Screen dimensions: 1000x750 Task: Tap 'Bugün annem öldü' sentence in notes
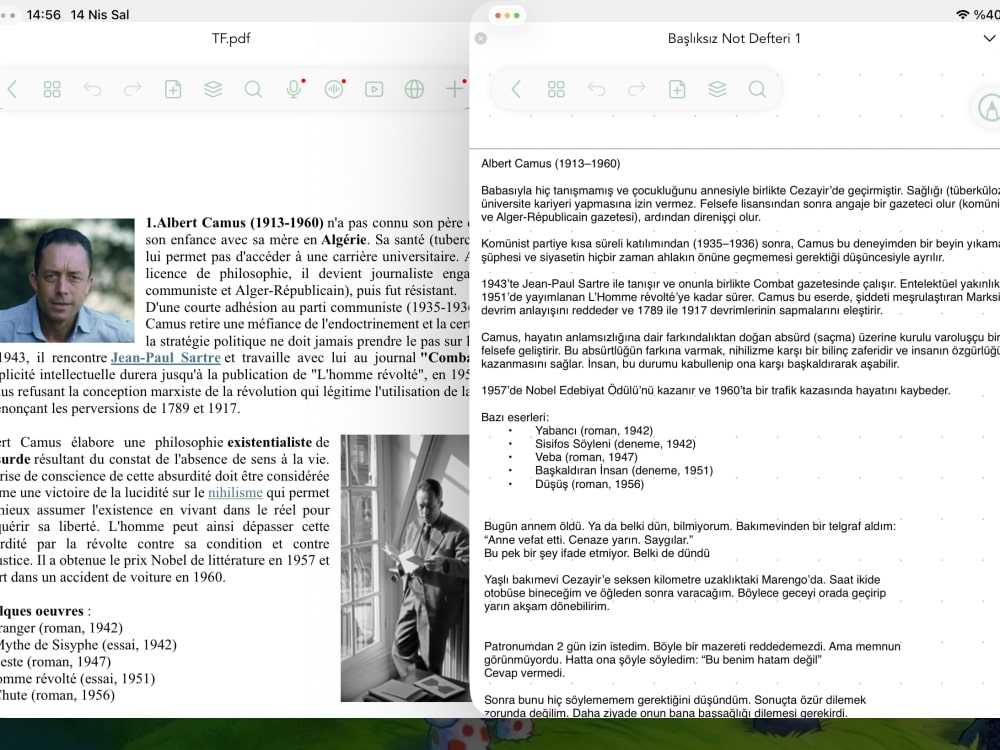(534, 526)
